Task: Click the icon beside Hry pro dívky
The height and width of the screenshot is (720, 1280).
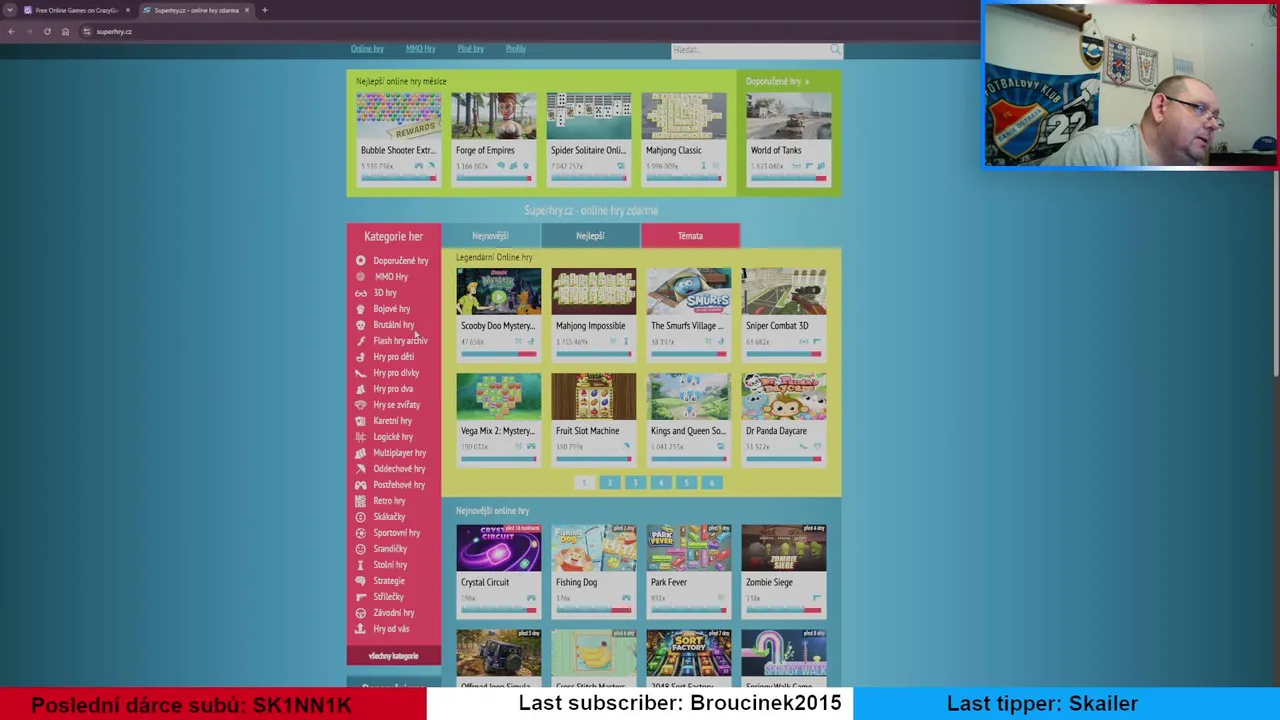Action: (x=361, y=373)
